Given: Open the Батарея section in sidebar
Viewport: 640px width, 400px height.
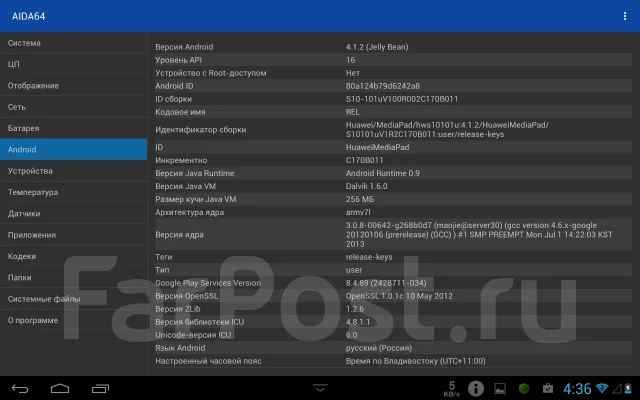Looking at the screenshot, I should point(73,128).
